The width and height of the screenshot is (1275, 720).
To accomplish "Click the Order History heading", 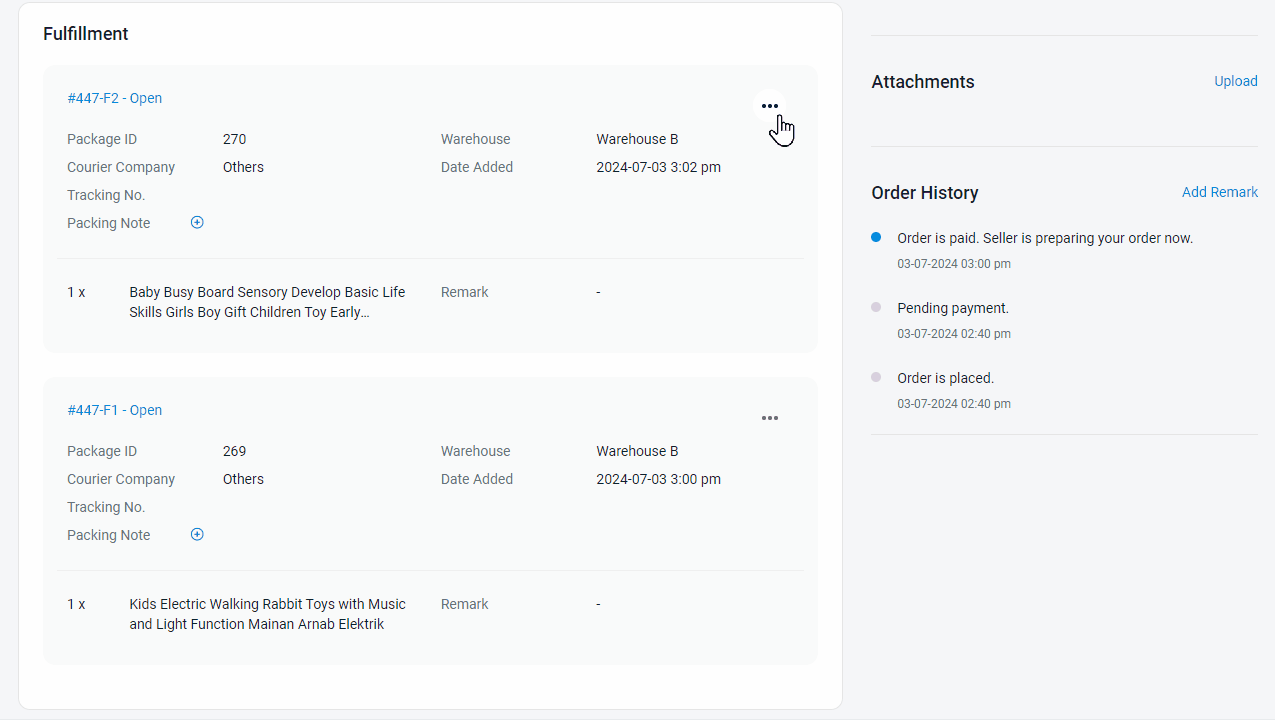I will click(924, 193).
